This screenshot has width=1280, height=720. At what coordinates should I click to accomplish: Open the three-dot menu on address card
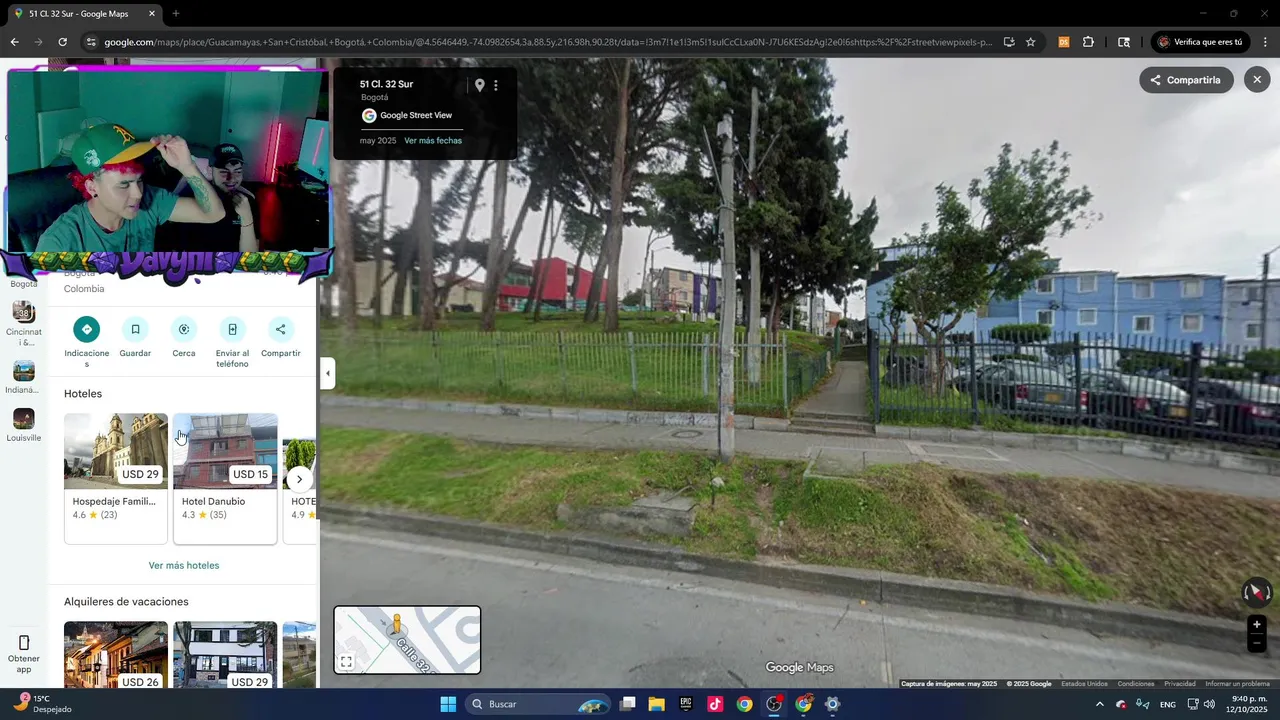point(496,85)
